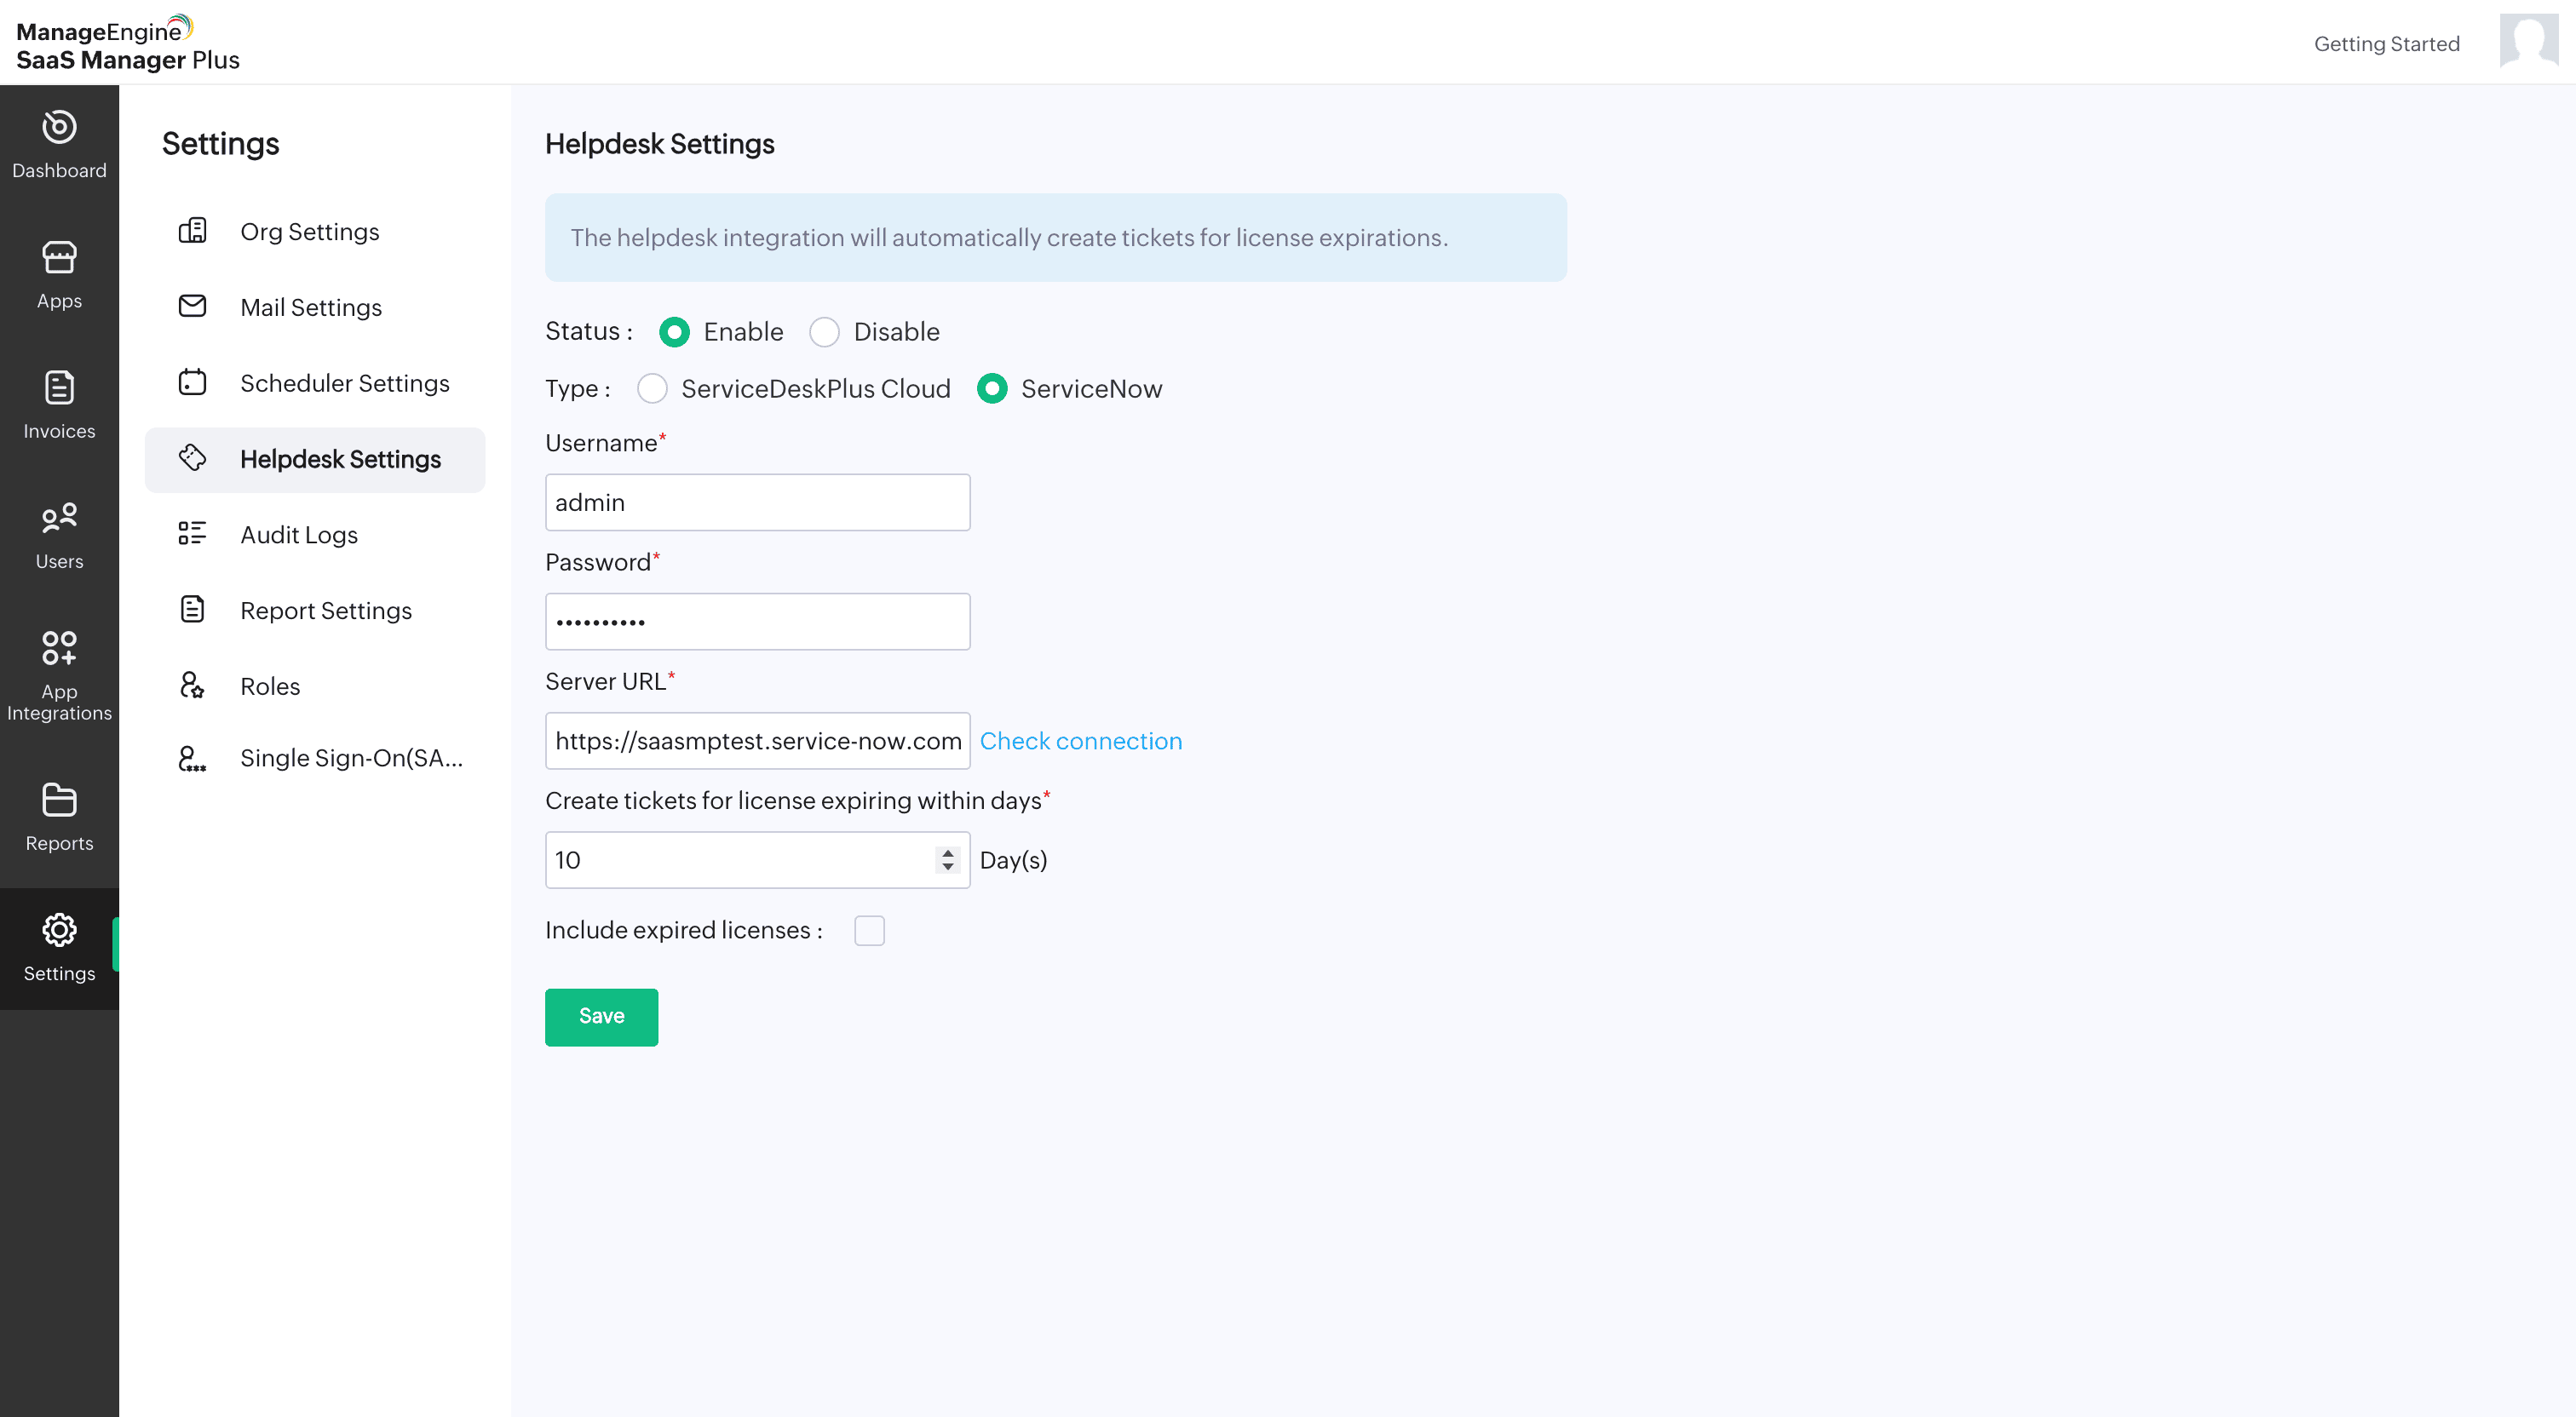Open the Invoices document icon
The height and width of the screenshot is (1417, 2576).
click(59, 388)
